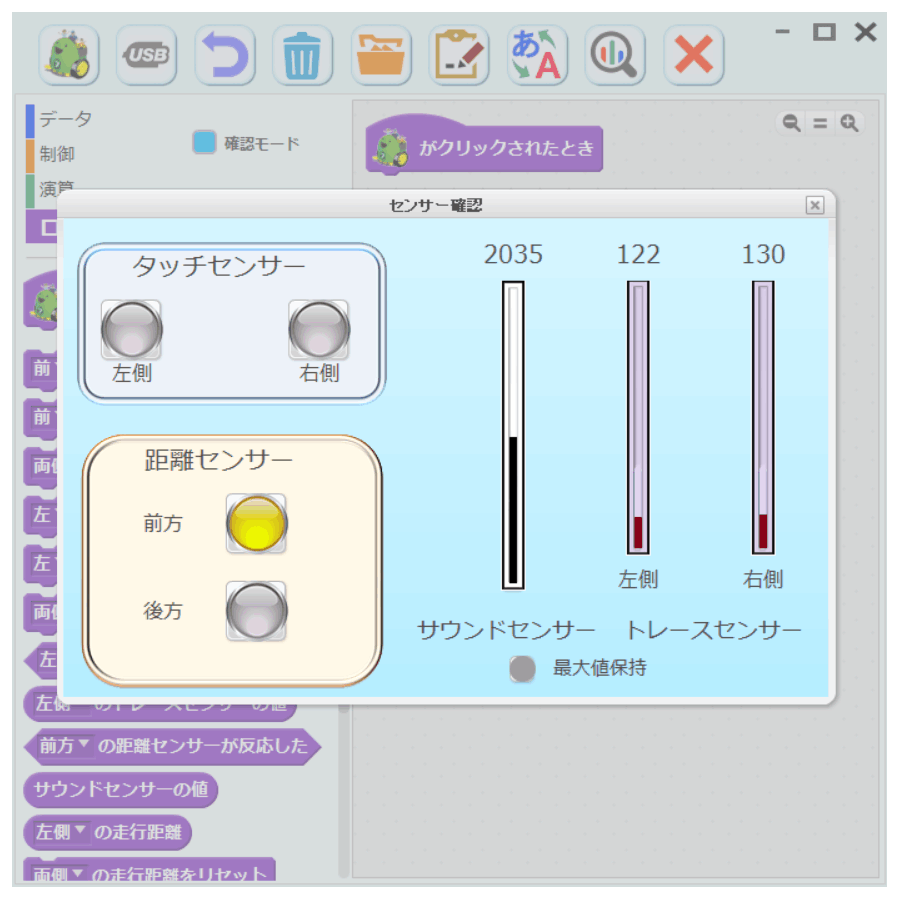Open the 左側 dropdown in 走行距離 block
Image resolution: width=900 pixels, height=900 pixels.
[x=61, y=832]
